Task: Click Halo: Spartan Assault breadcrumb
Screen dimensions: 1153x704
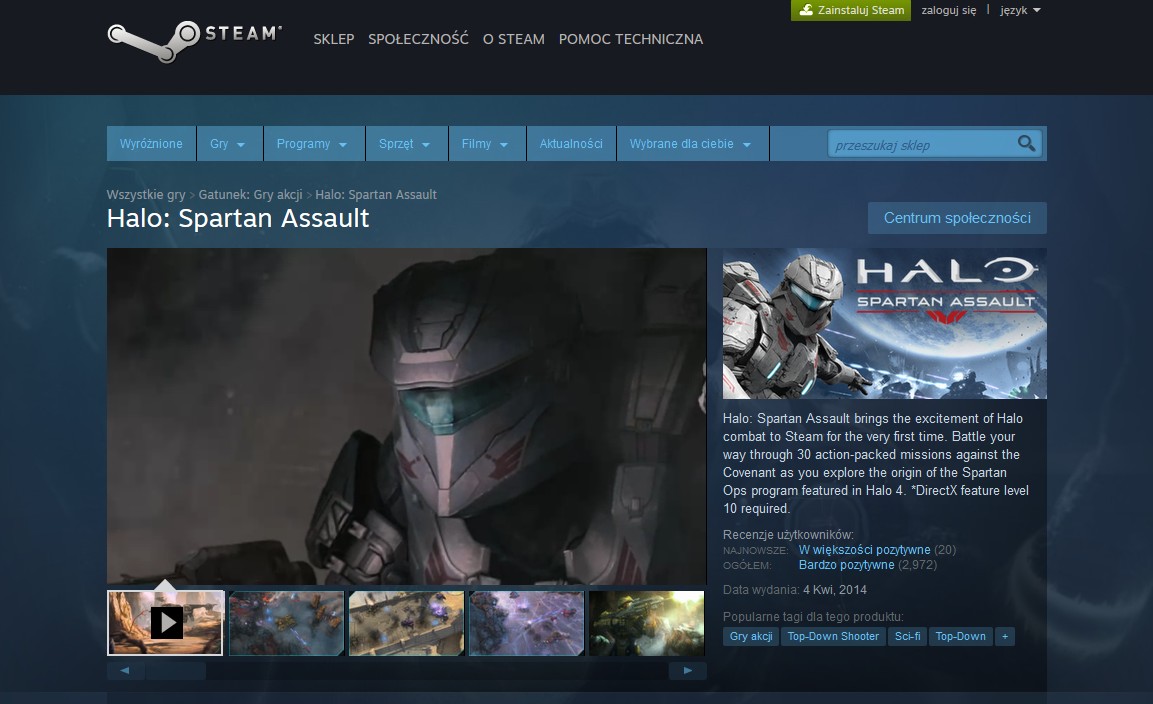Action: click(376, 194)
